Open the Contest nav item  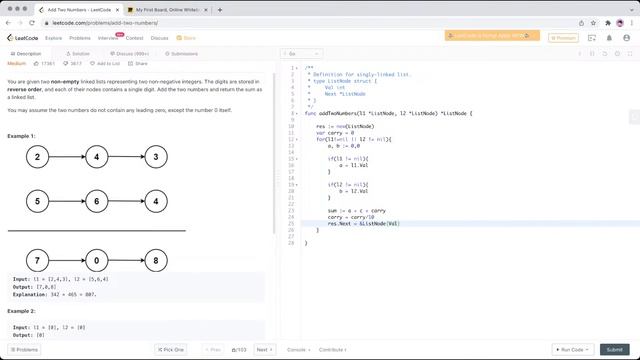(x=134, y=38)
